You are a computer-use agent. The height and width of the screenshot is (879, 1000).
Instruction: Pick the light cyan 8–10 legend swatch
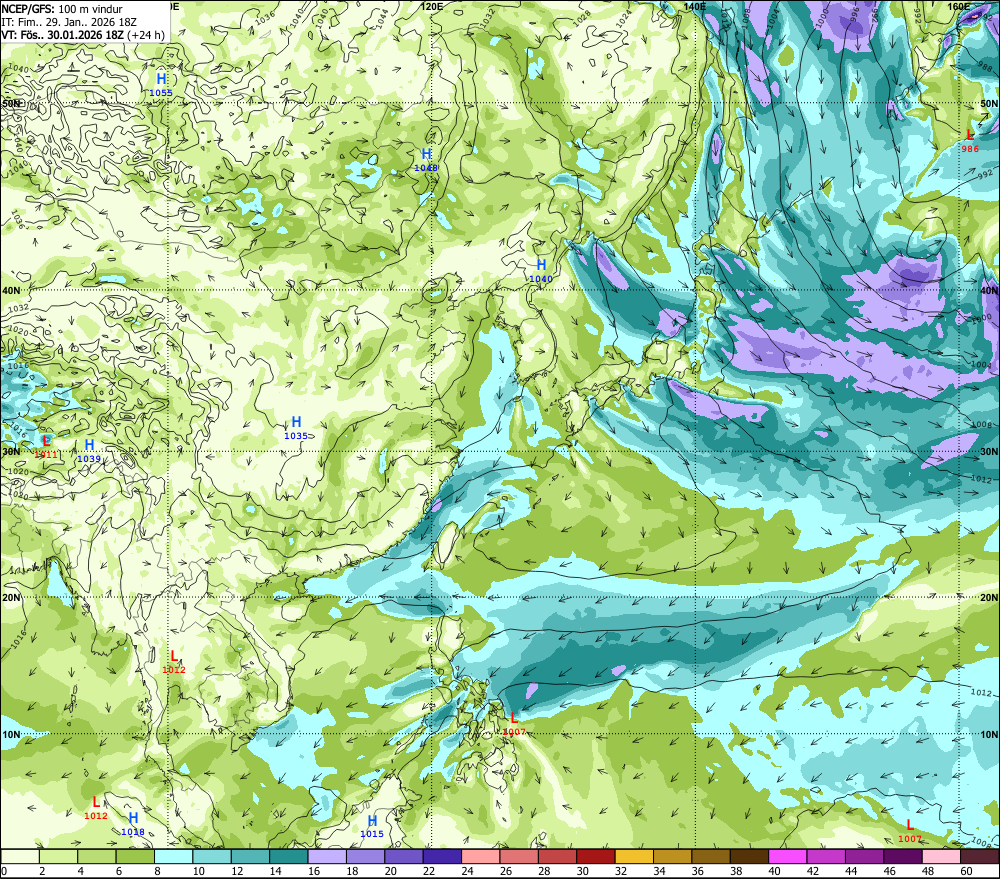(173, 856)
